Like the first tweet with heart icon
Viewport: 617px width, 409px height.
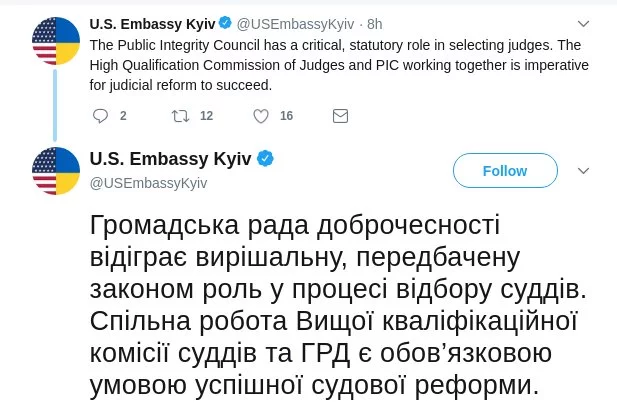pyautogui.click(x=261, y=116)
